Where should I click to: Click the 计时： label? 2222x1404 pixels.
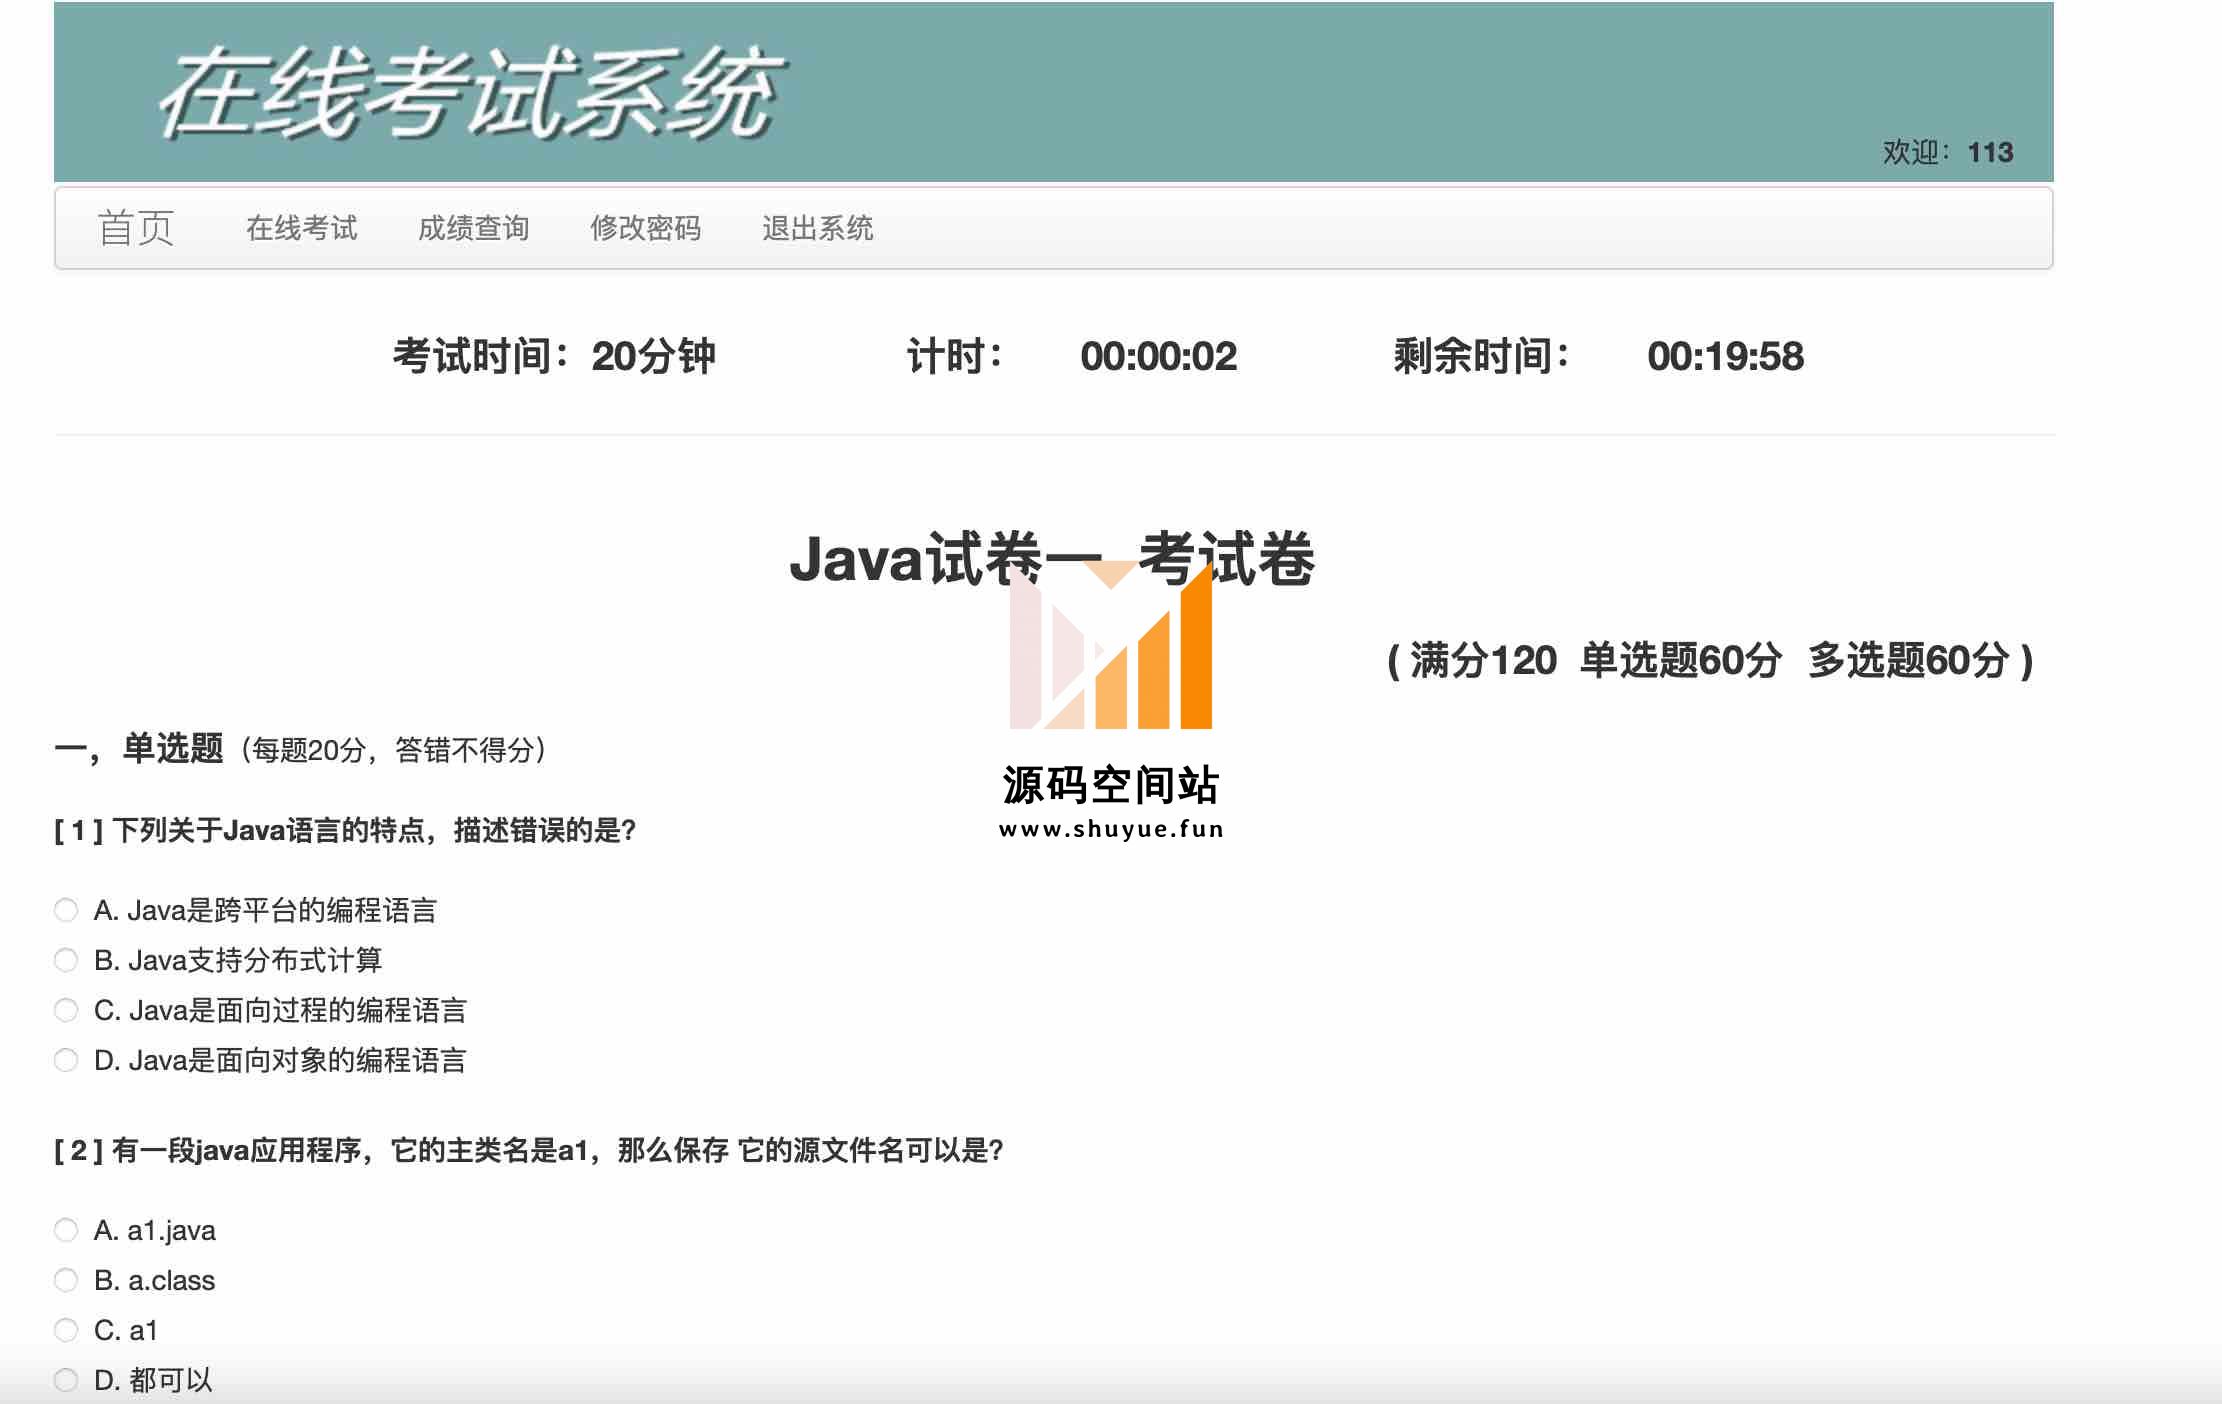point(954,356)
